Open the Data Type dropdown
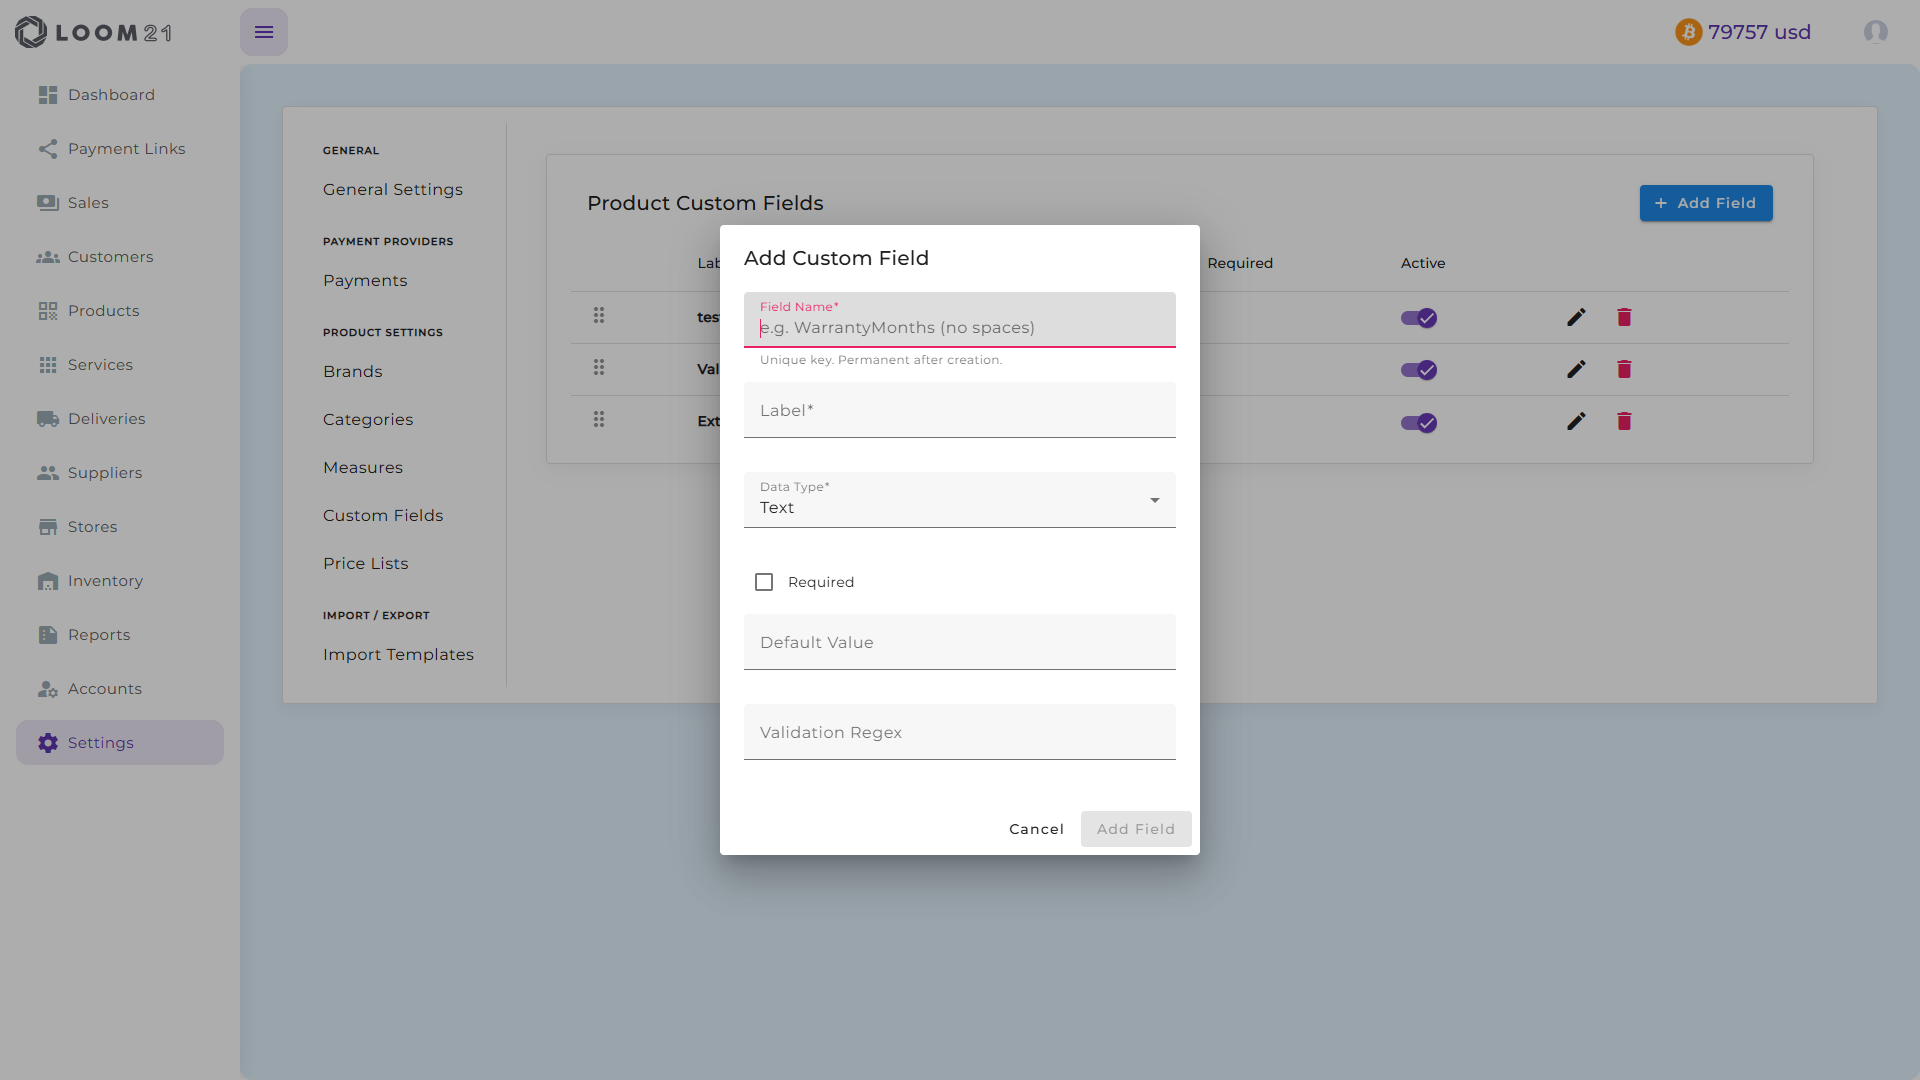This screenshot has width=1920, height=1080. coord(960,500)
